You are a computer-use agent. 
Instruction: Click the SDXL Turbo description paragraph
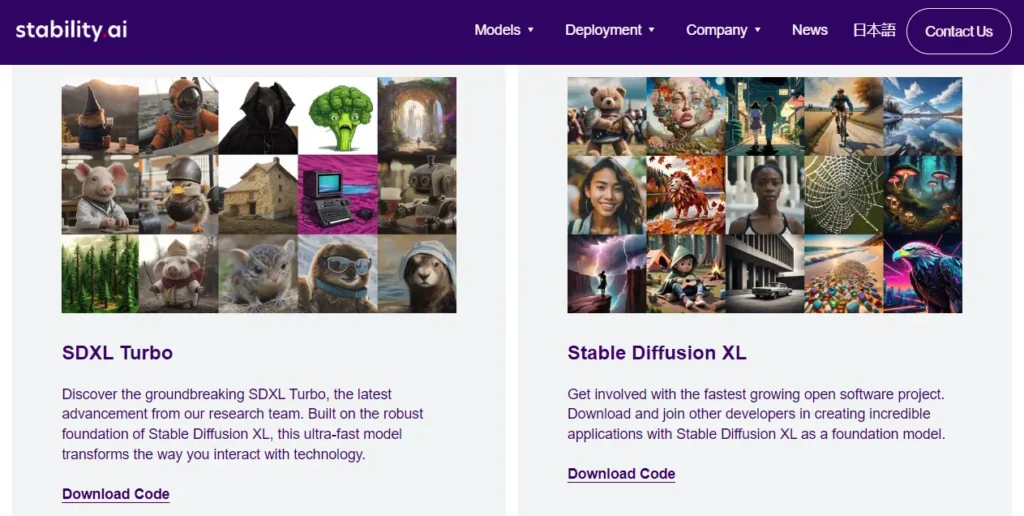point(243,424)
